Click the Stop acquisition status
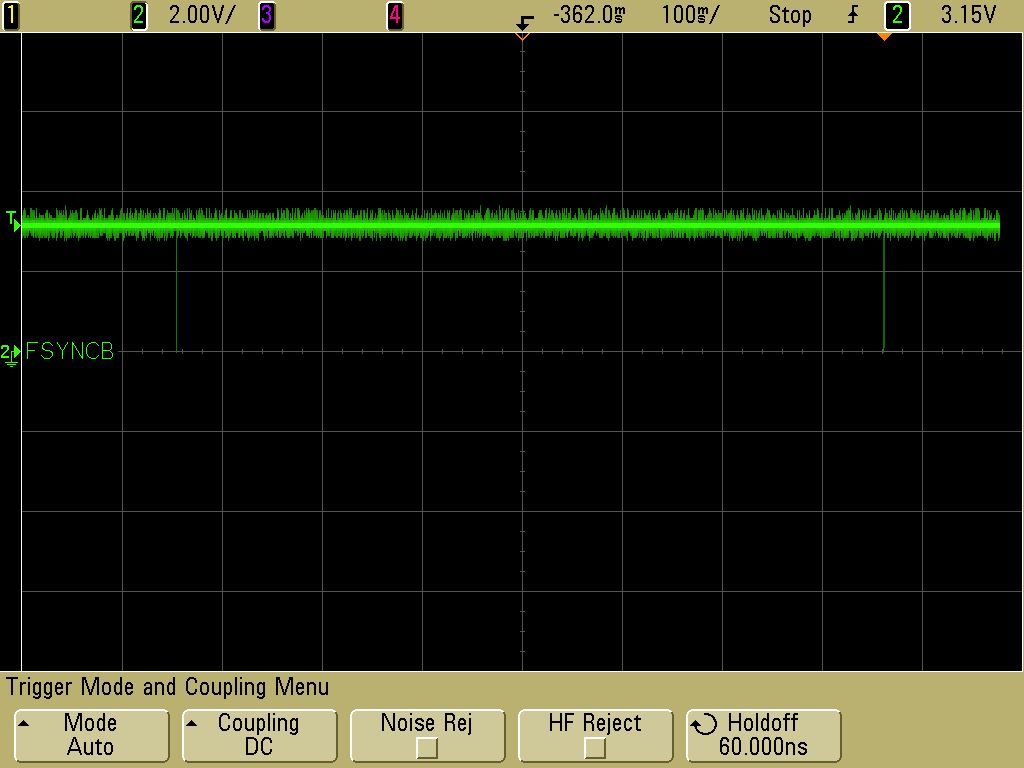 790,15
